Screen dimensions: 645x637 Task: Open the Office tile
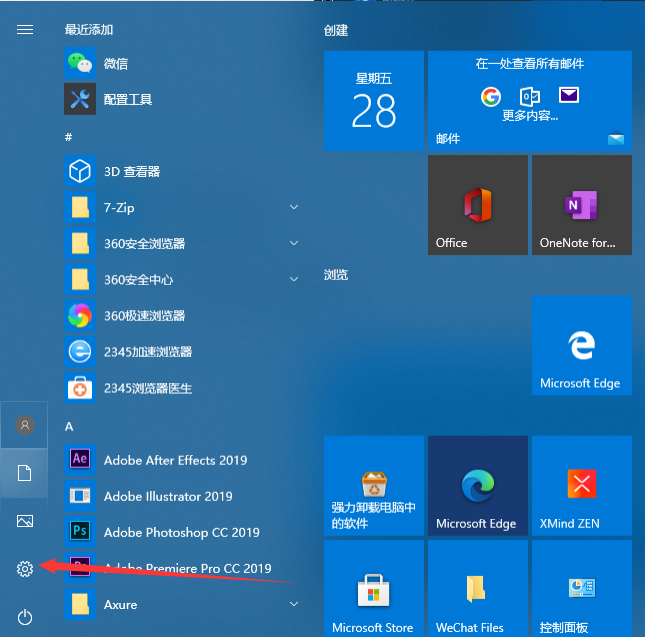point(477,205)
